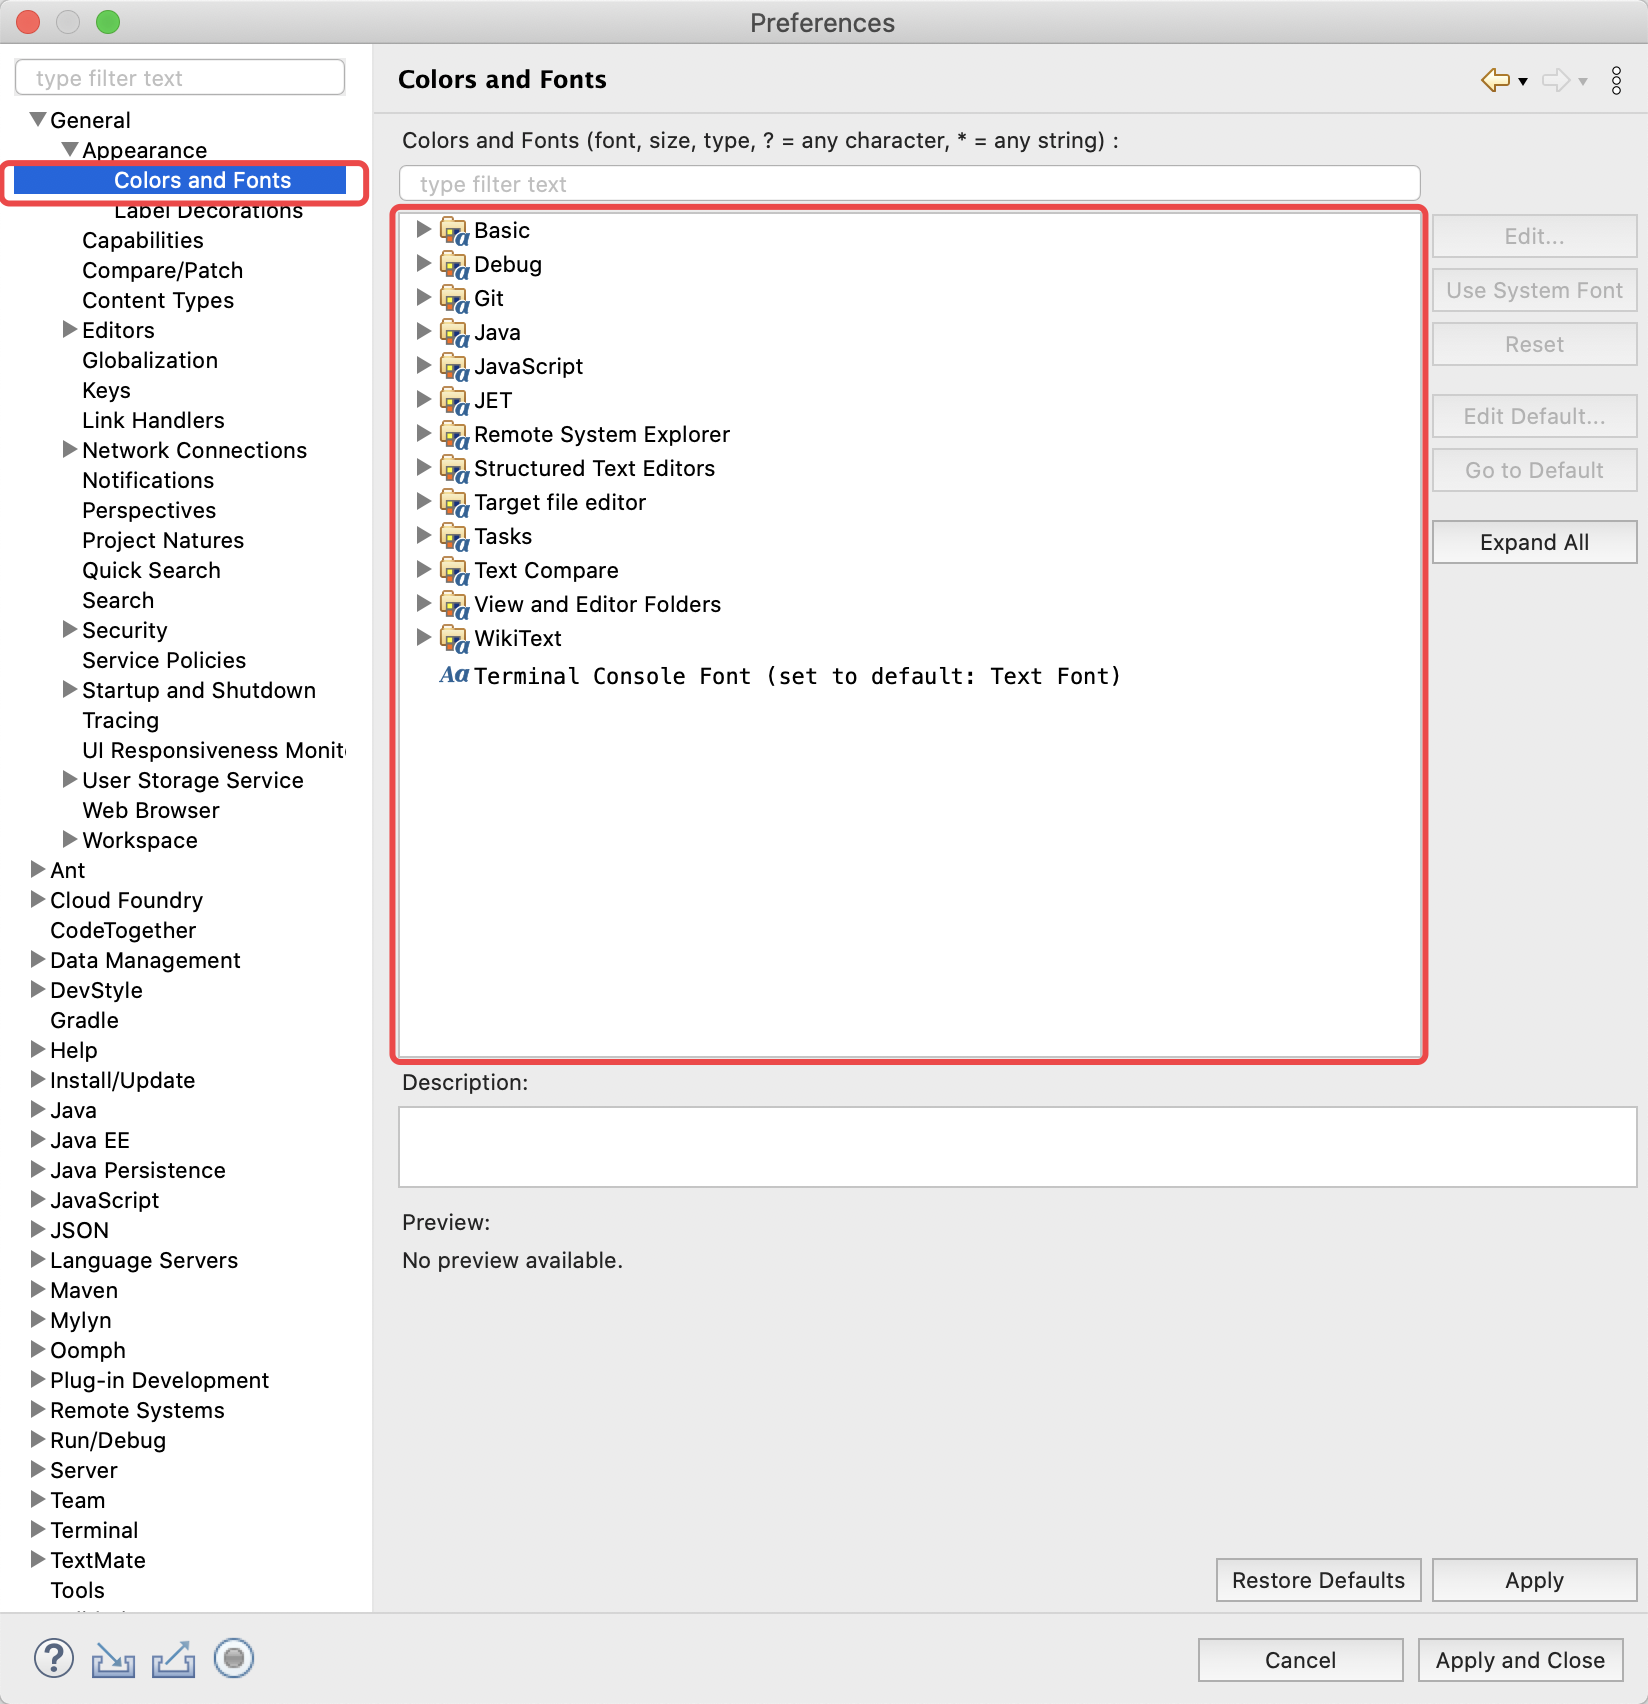Expand the Maven preferences node
This screenshot has height=1704, width=1648.
click(x=38, y=1289)
